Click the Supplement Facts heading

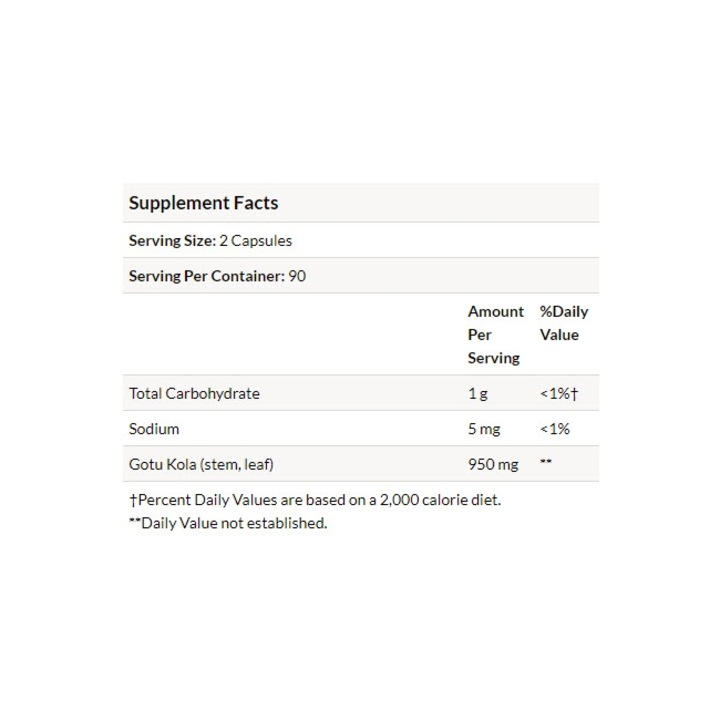pos(203,203)
